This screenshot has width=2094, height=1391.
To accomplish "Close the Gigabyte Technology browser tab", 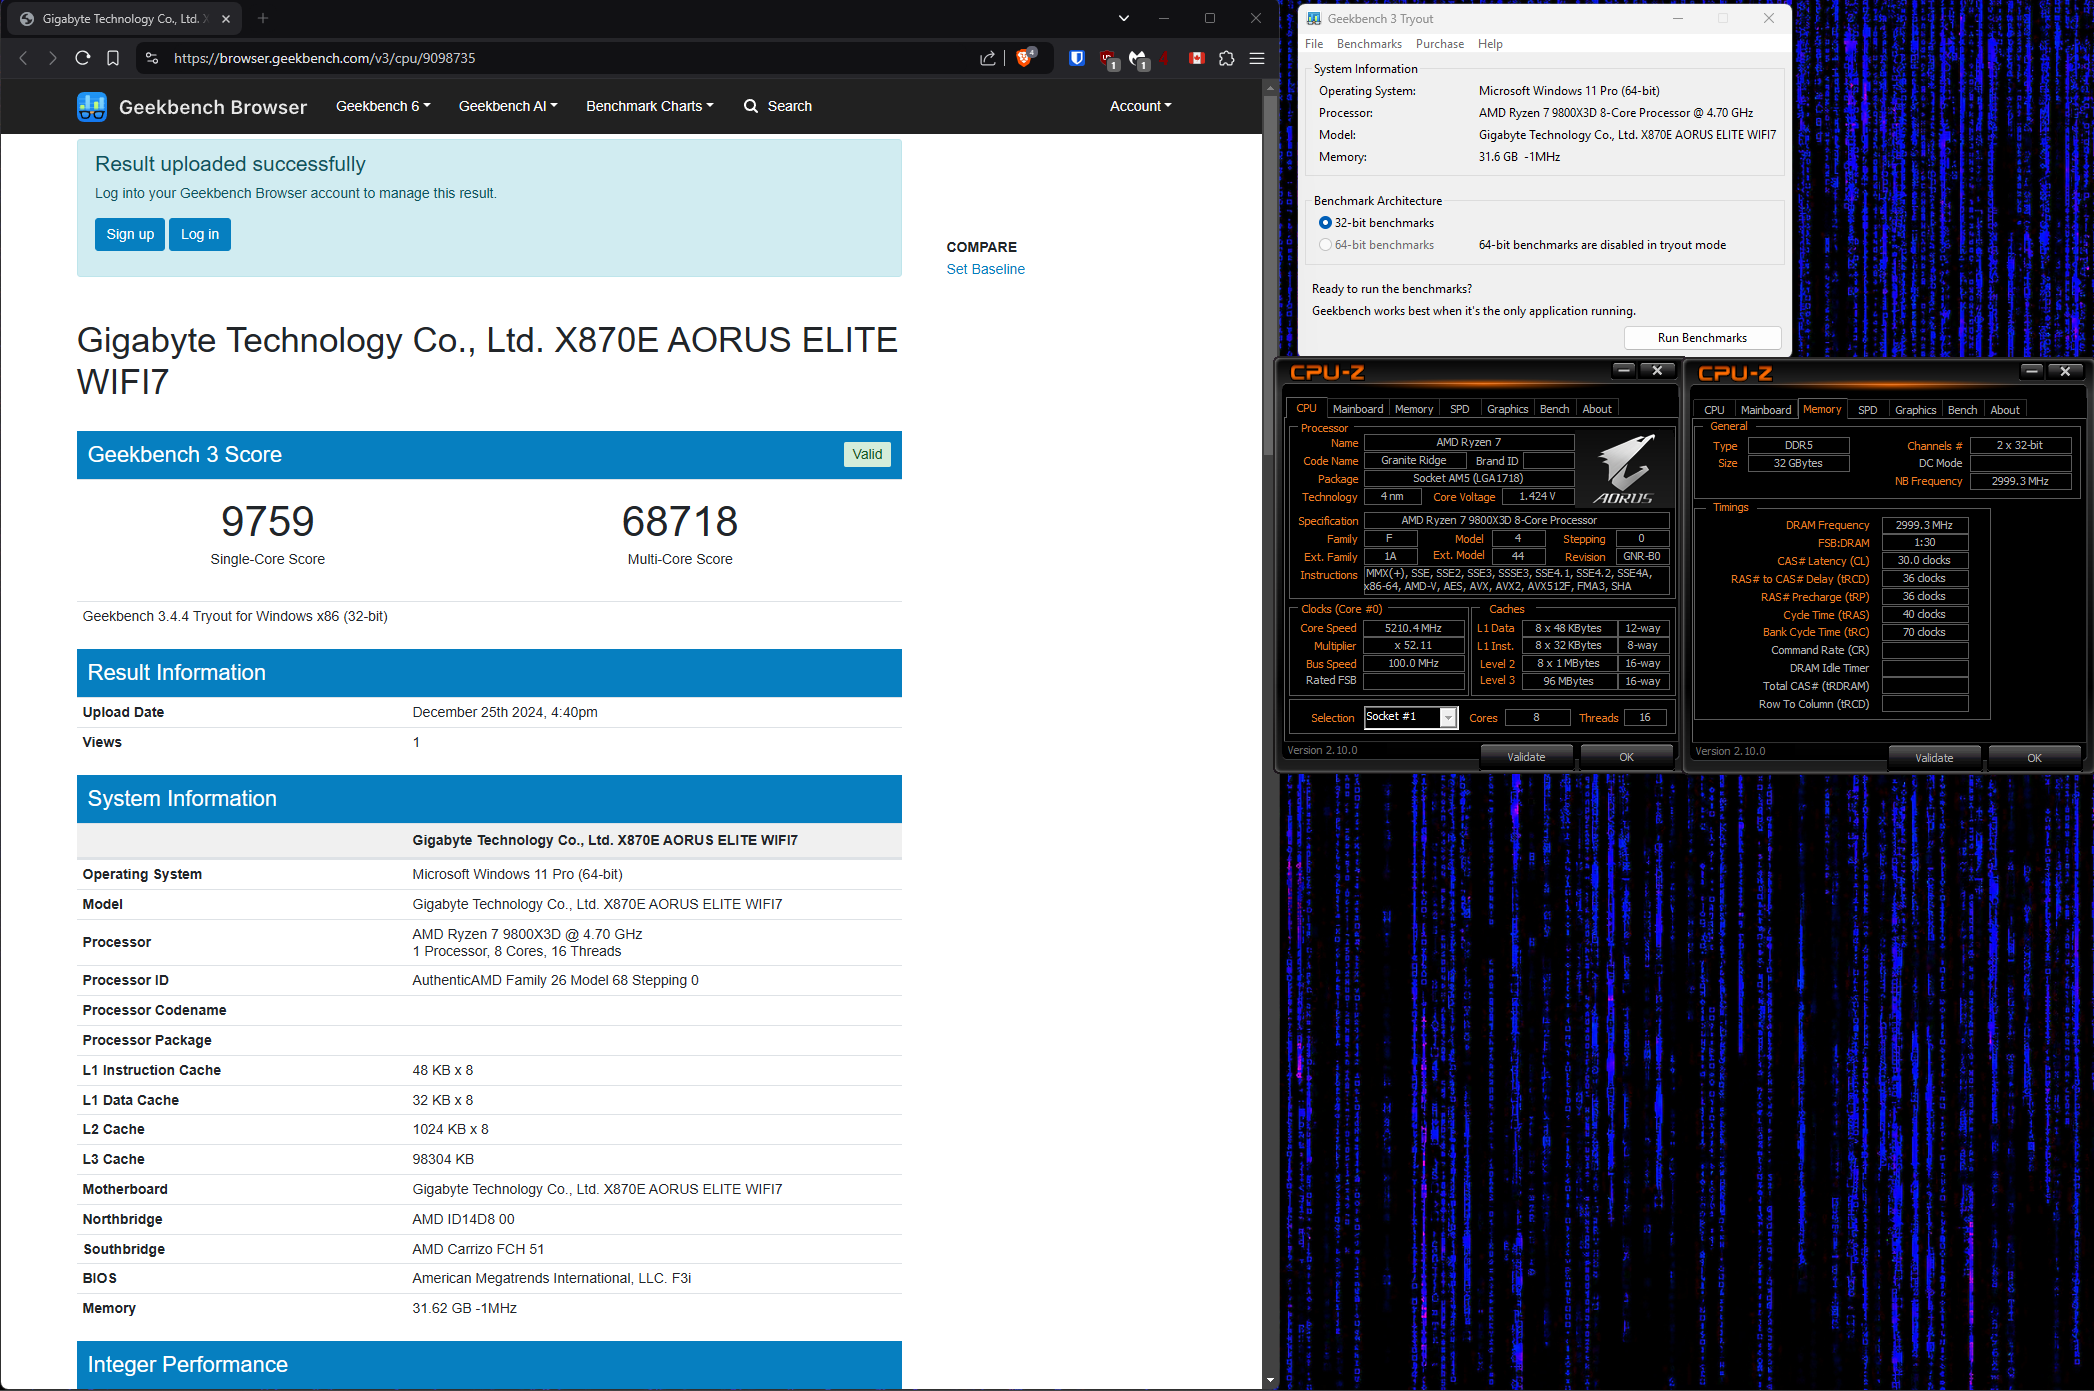I will click(x=226, y=18).
